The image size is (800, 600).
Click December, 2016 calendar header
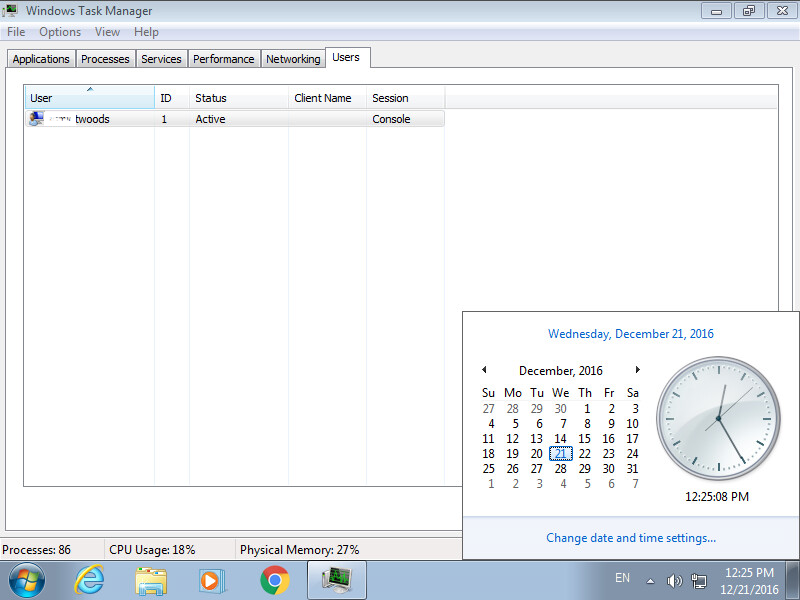[560, 371]
